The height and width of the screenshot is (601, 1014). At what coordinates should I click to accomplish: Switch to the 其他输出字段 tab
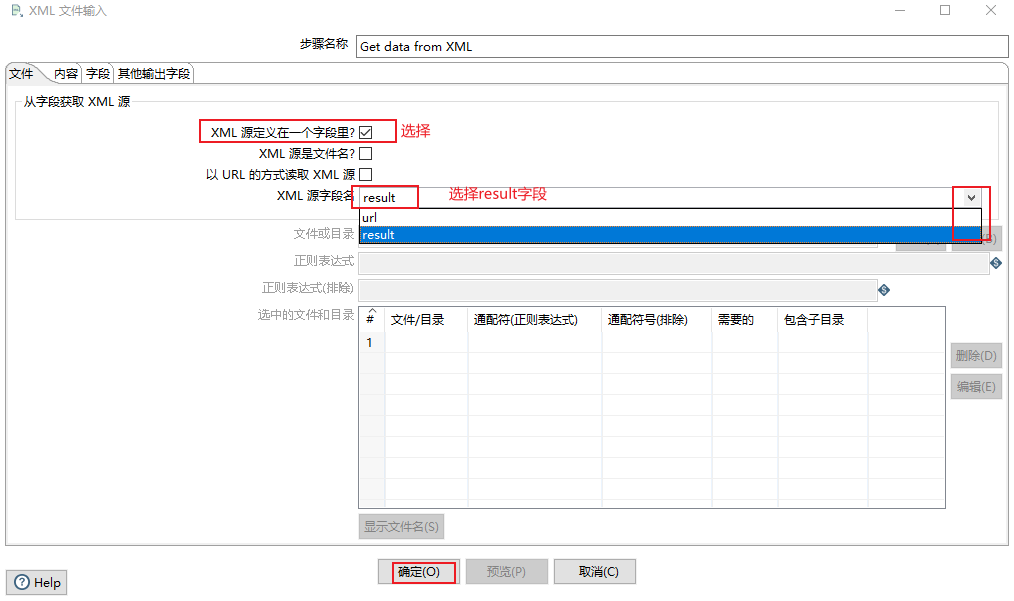[153, 73]
